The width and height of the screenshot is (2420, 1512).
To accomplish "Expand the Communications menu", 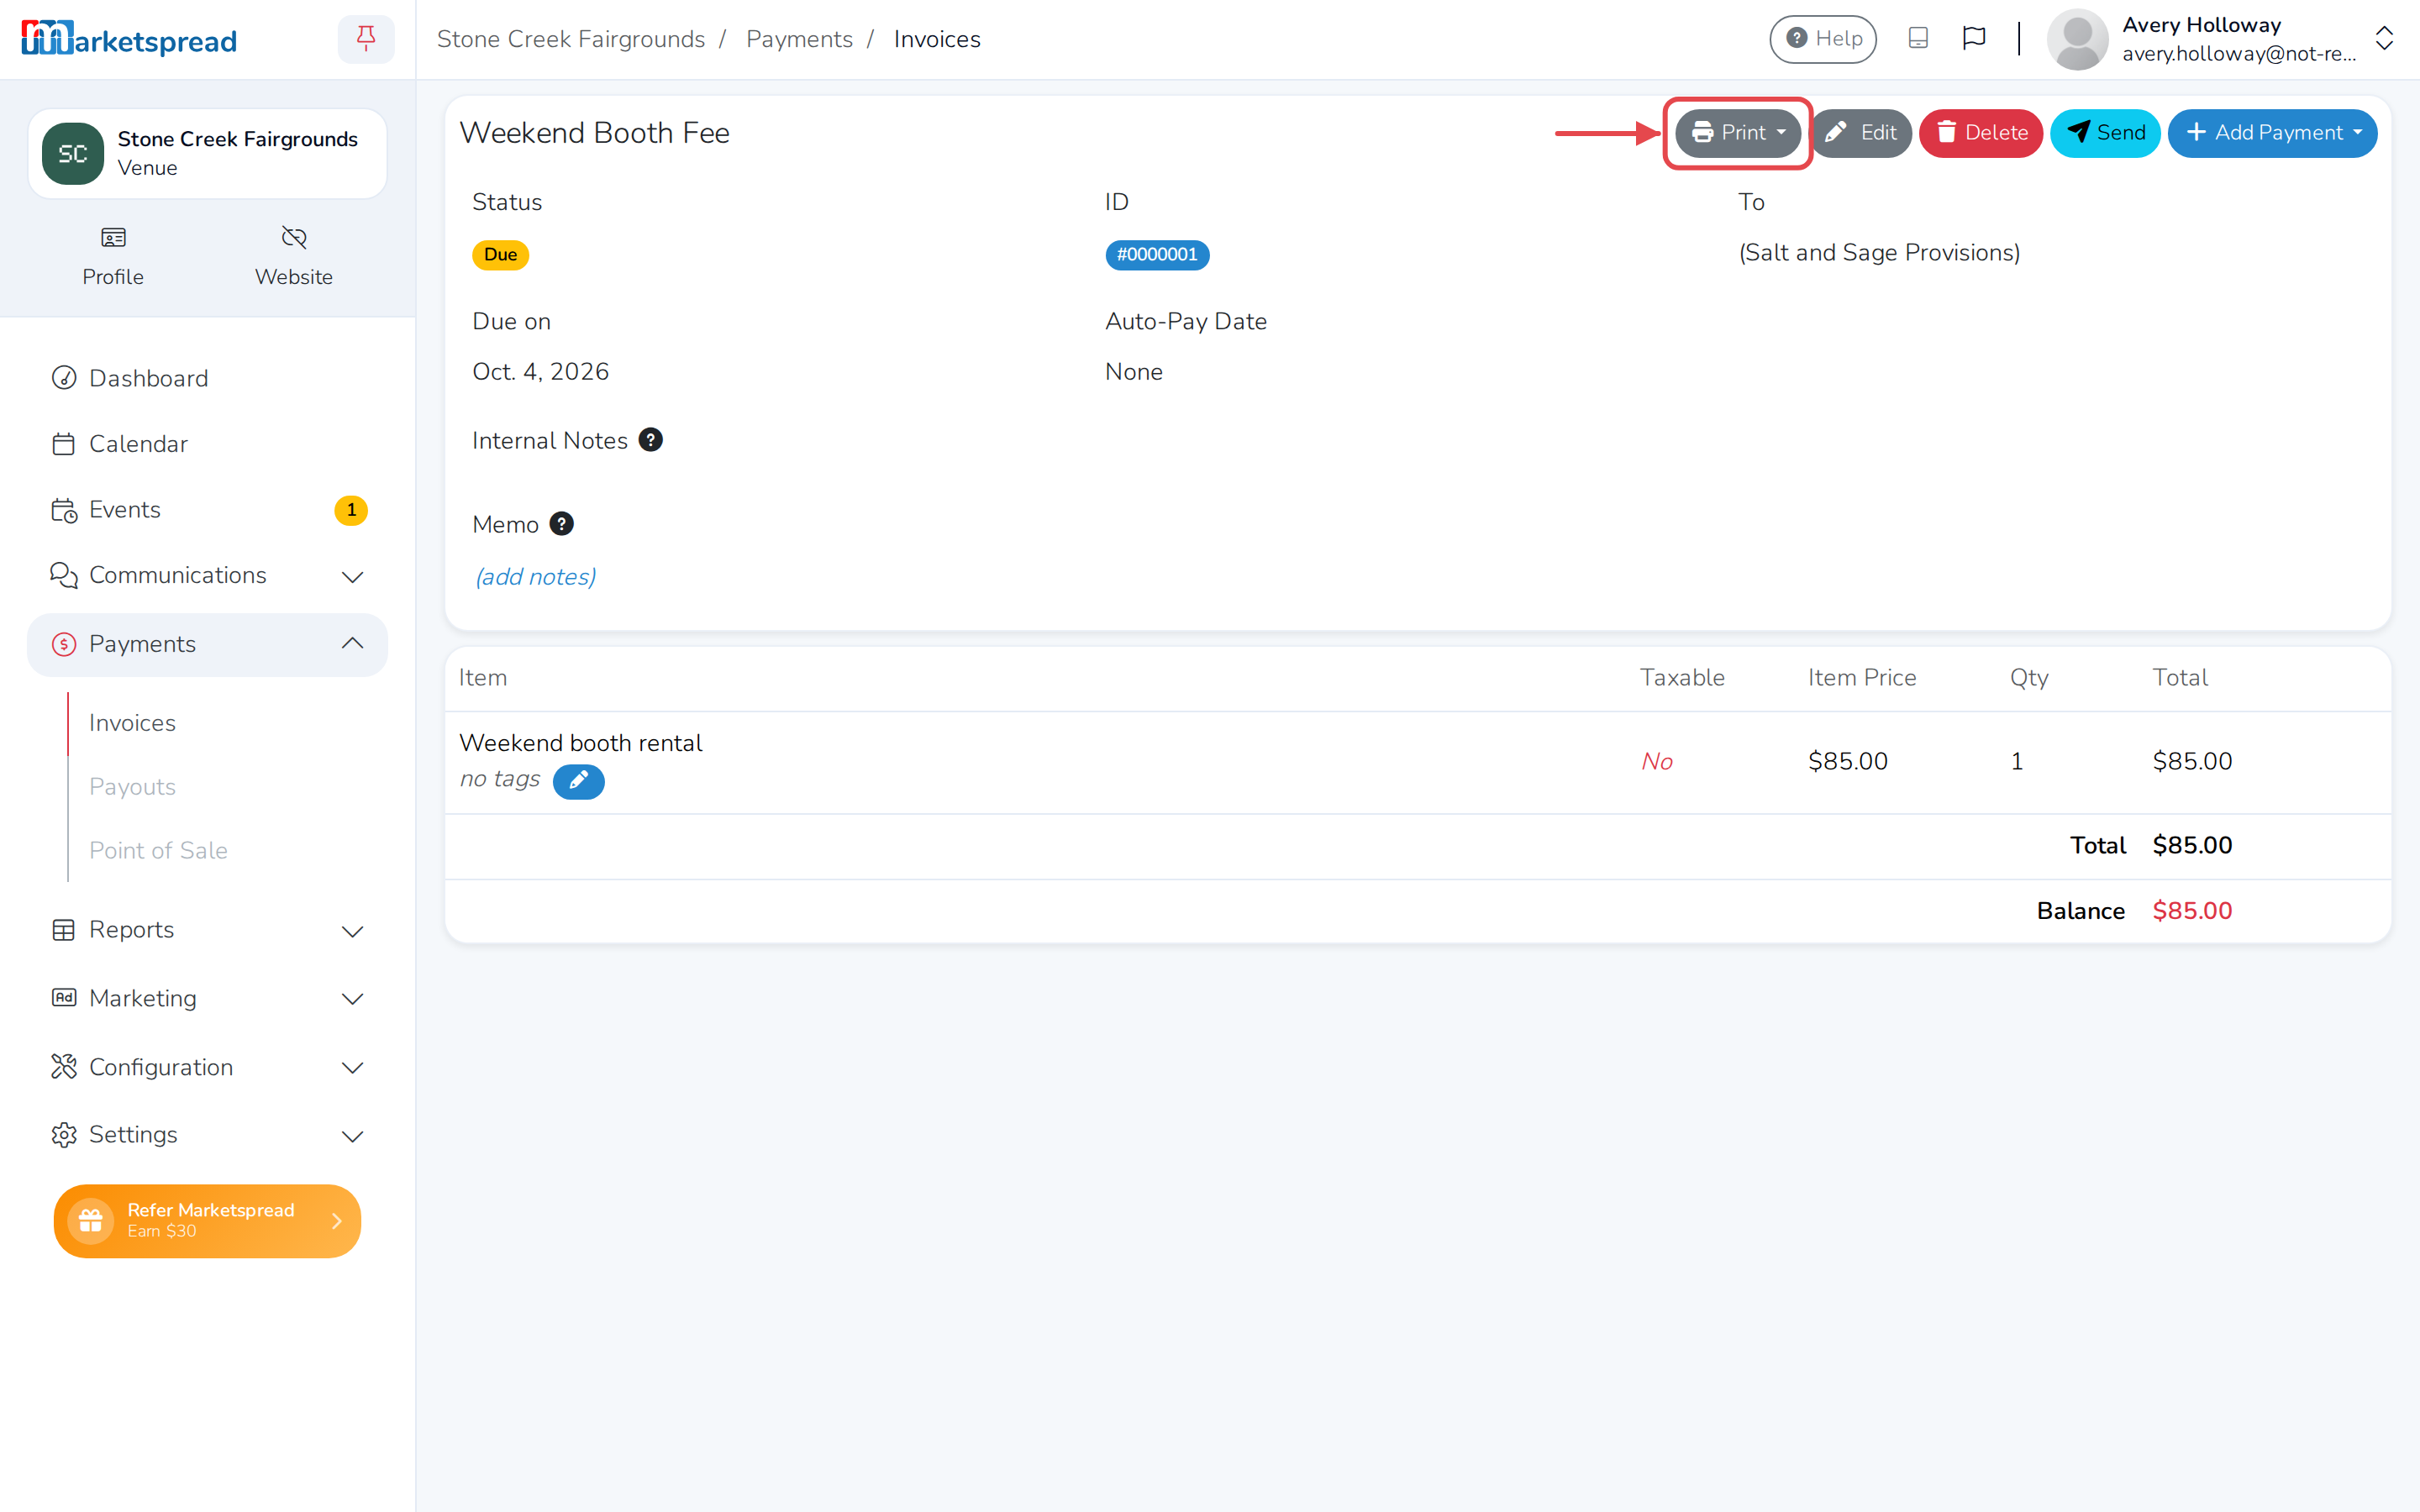I will coord(207,575).
